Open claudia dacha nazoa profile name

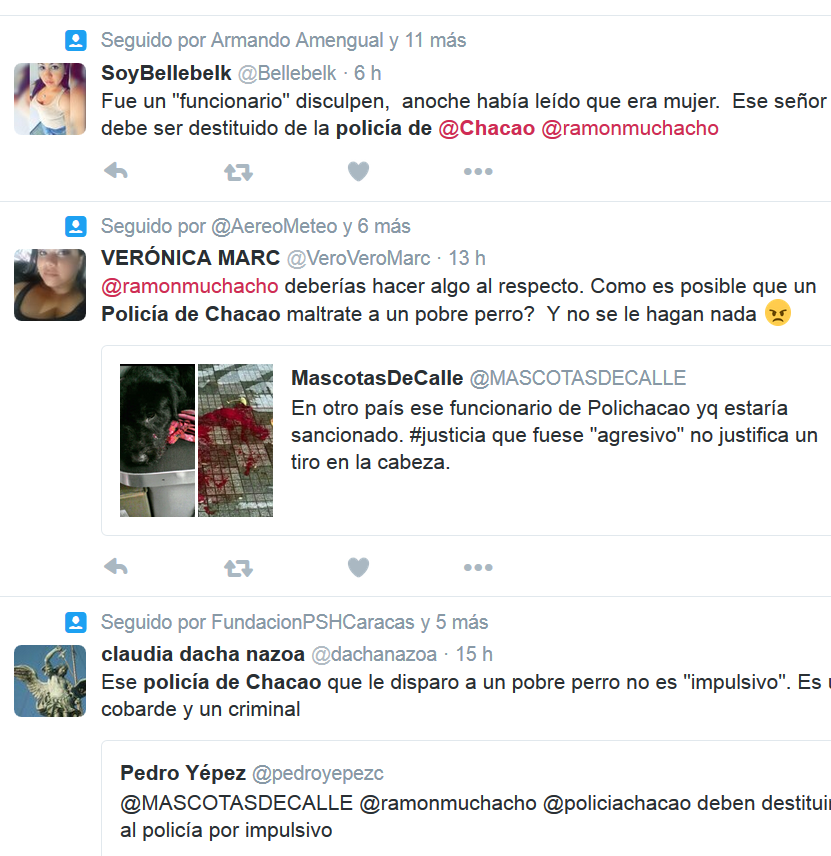tap(203, 654)
